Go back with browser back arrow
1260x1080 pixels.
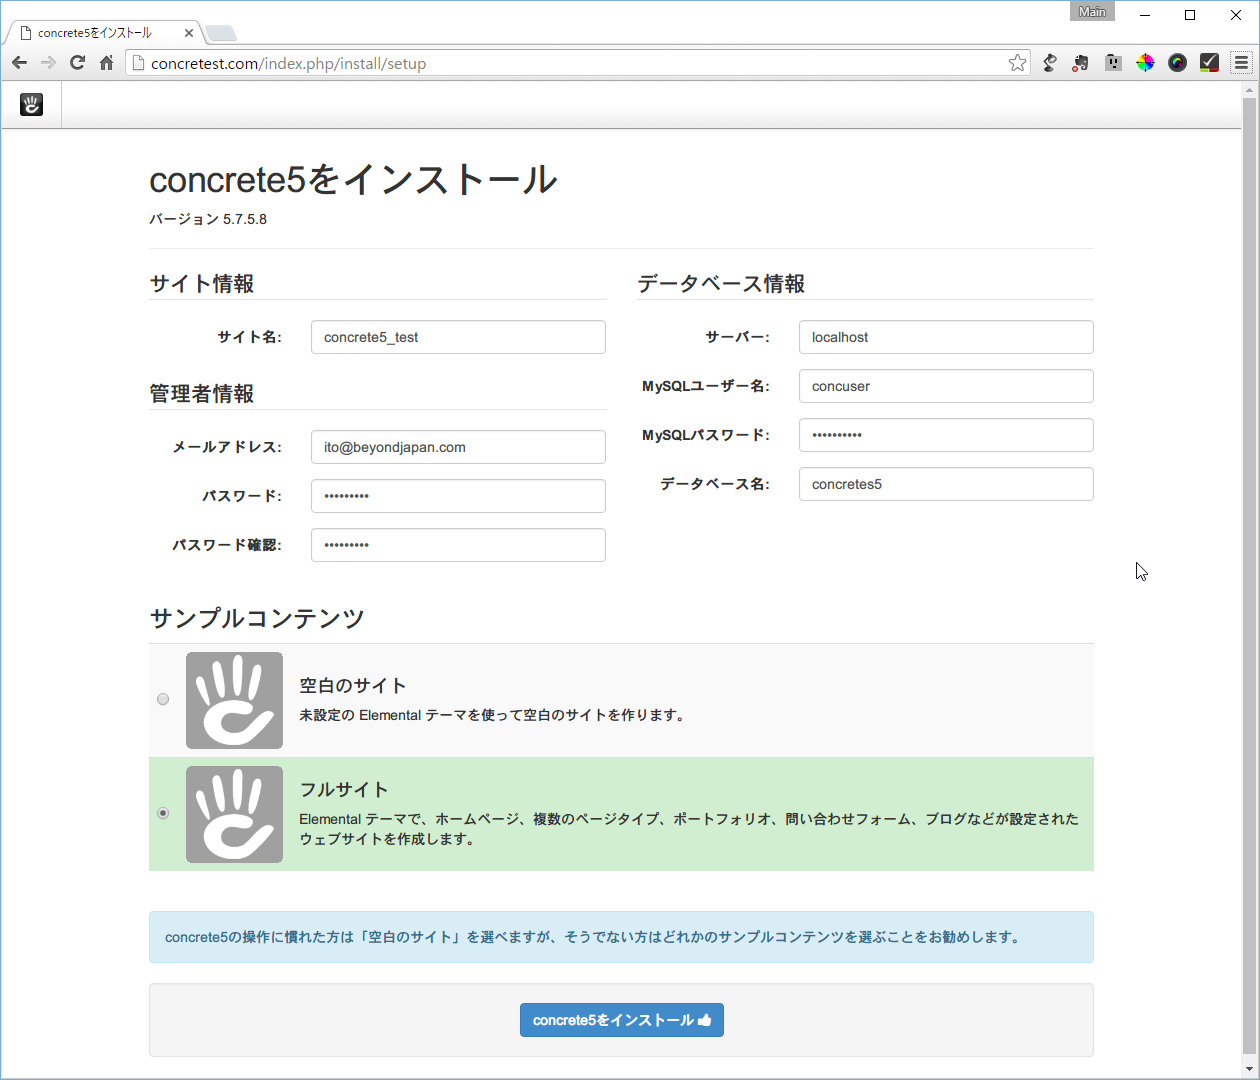19,63
